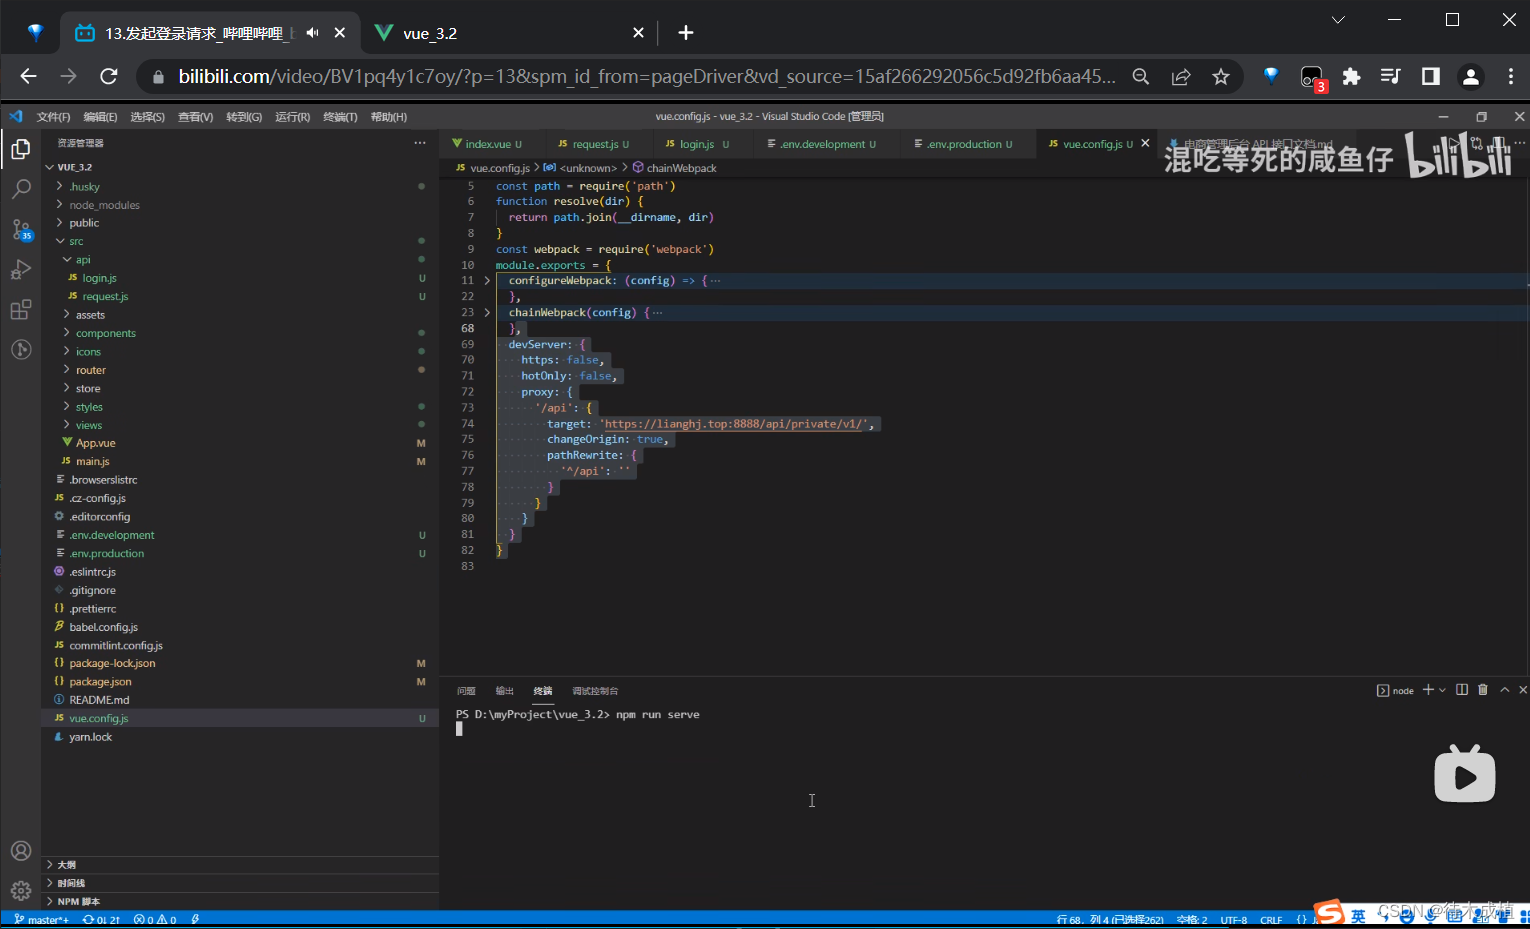Image resolution: width=1530 pixels, height=929 pixels.
Task: Click the kill terminal trash icon
Action: tap(1483, 690)
